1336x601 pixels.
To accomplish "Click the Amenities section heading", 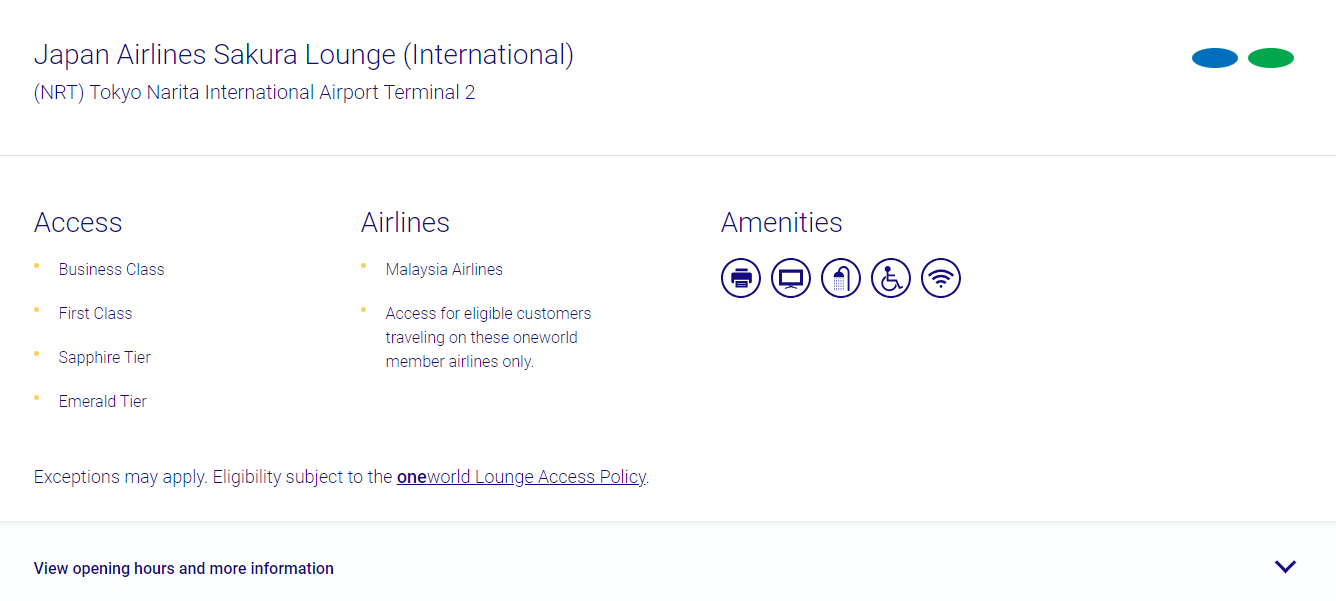I will (x=781, y=223).
